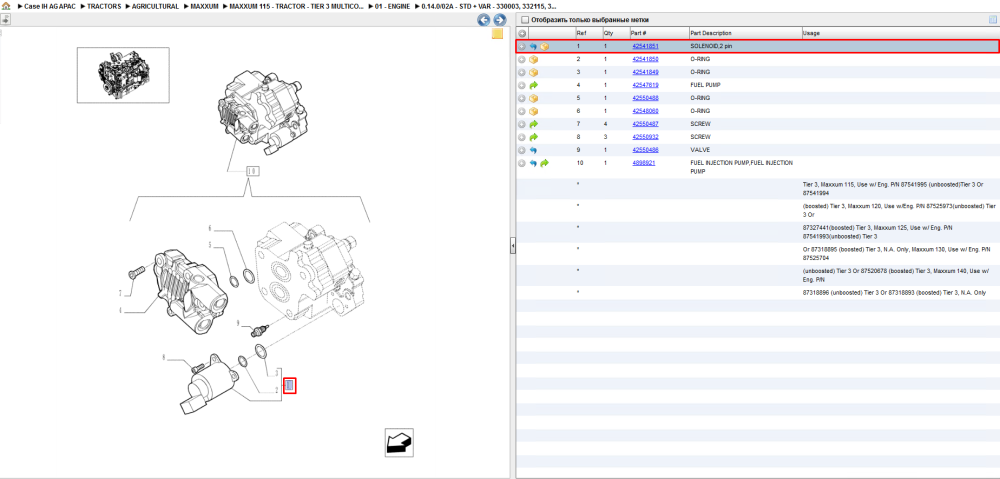1000x479 pixels.
Task: Open 'AGRICULTURAL' breadcrumb
Action: [155, 6]
